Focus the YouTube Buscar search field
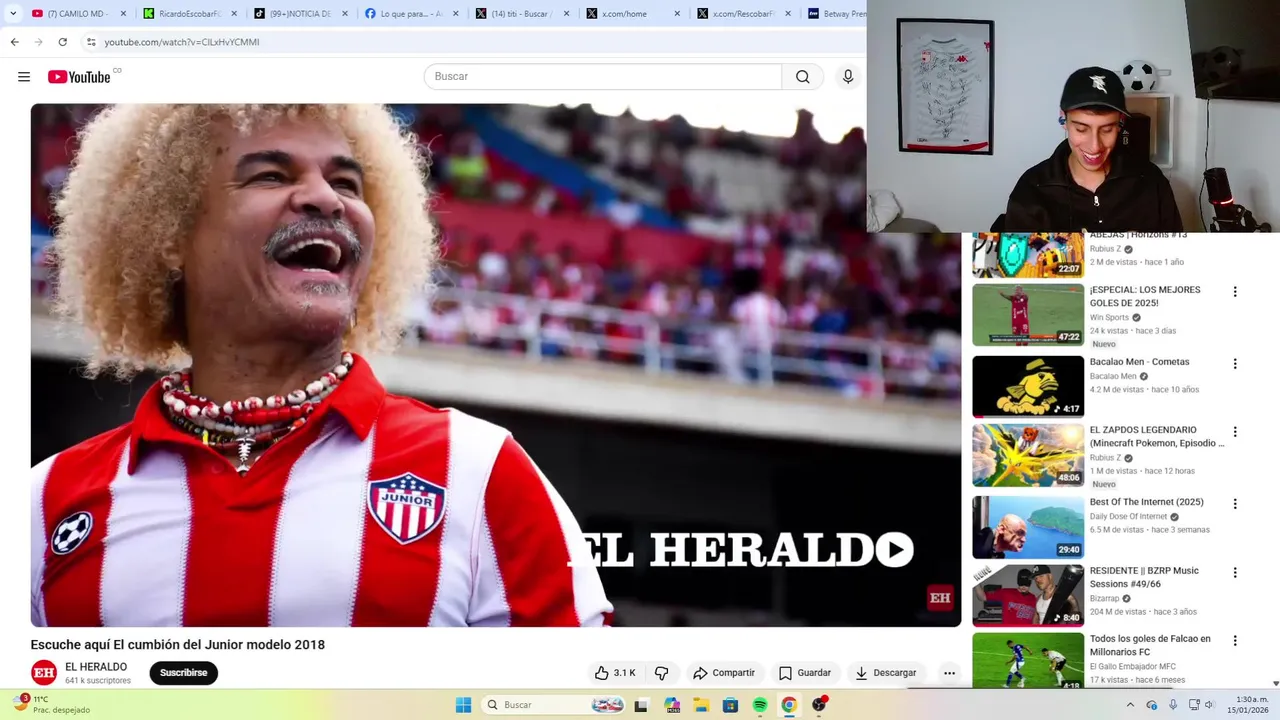This screenshot has height=720, width=1280. [x=603, y=77]
